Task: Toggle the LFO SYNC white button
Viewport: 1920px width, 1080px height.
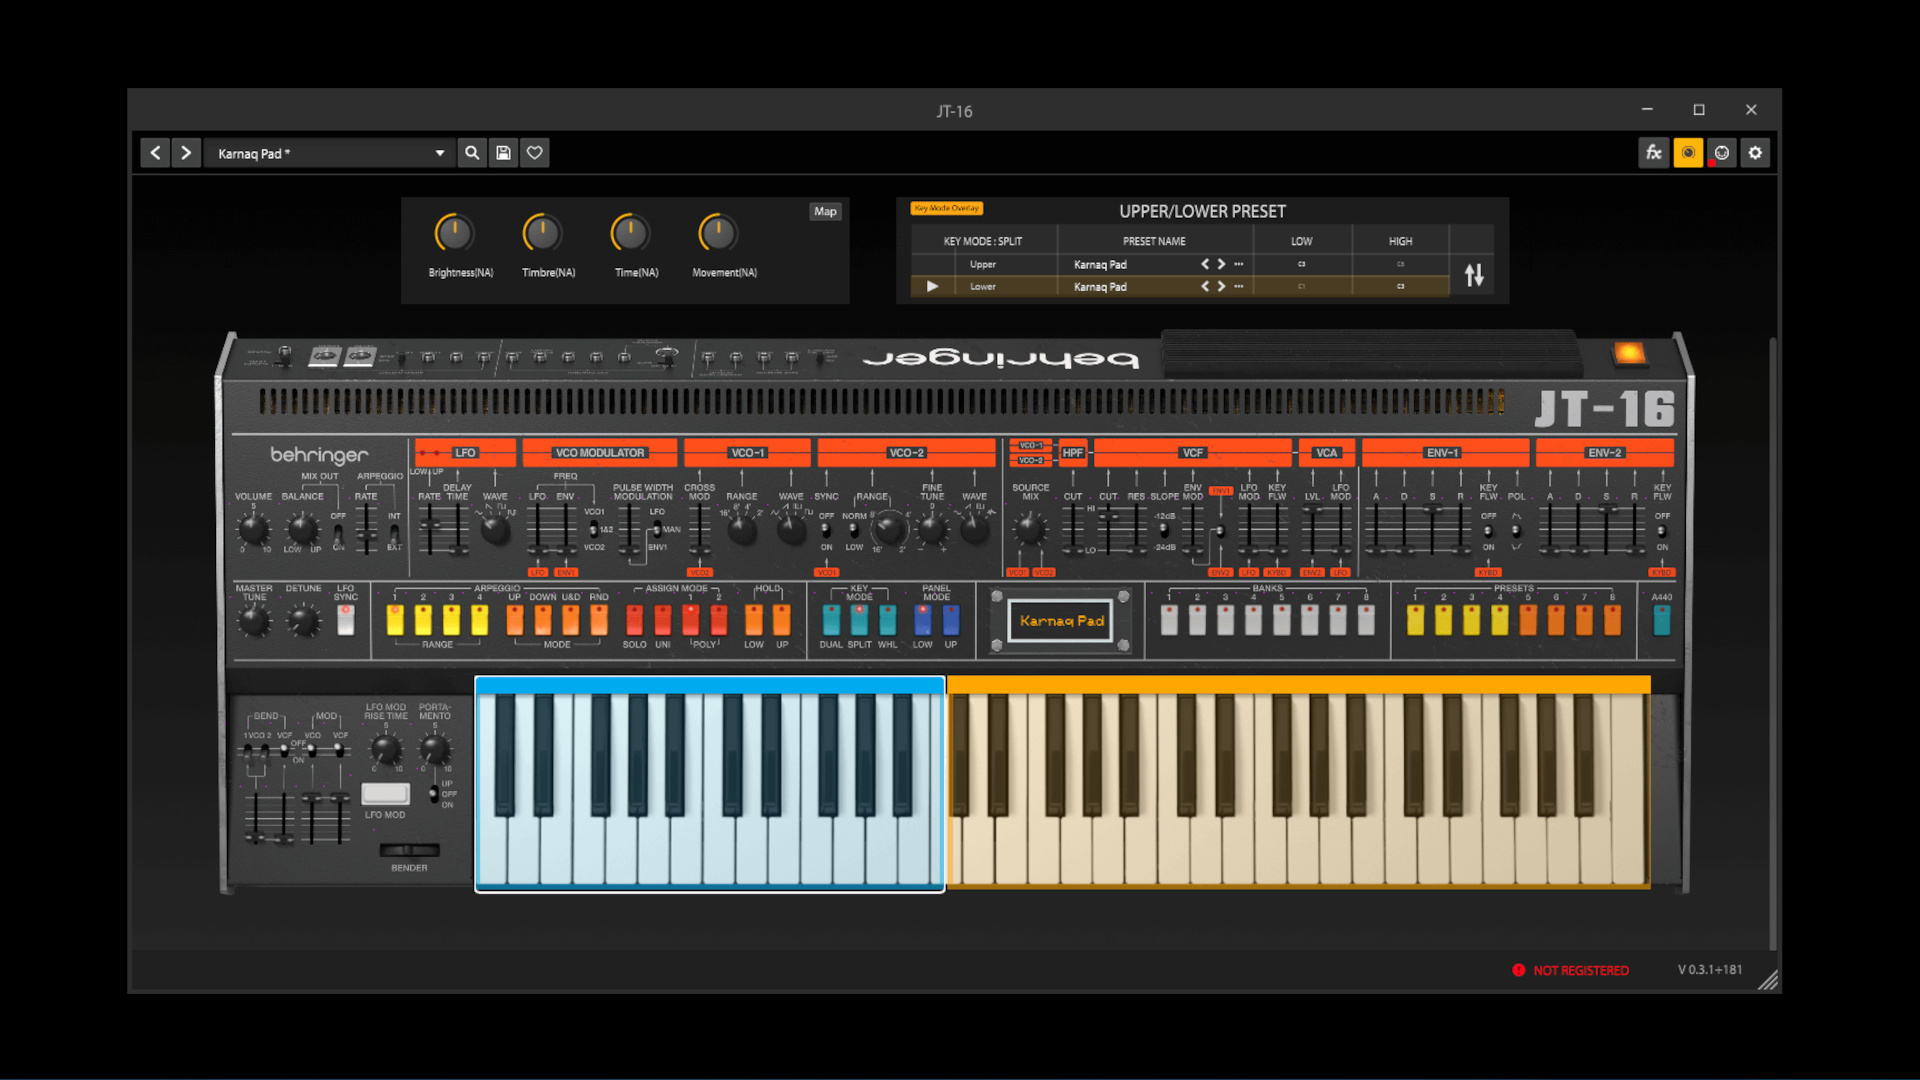Action: pos(346,620)
